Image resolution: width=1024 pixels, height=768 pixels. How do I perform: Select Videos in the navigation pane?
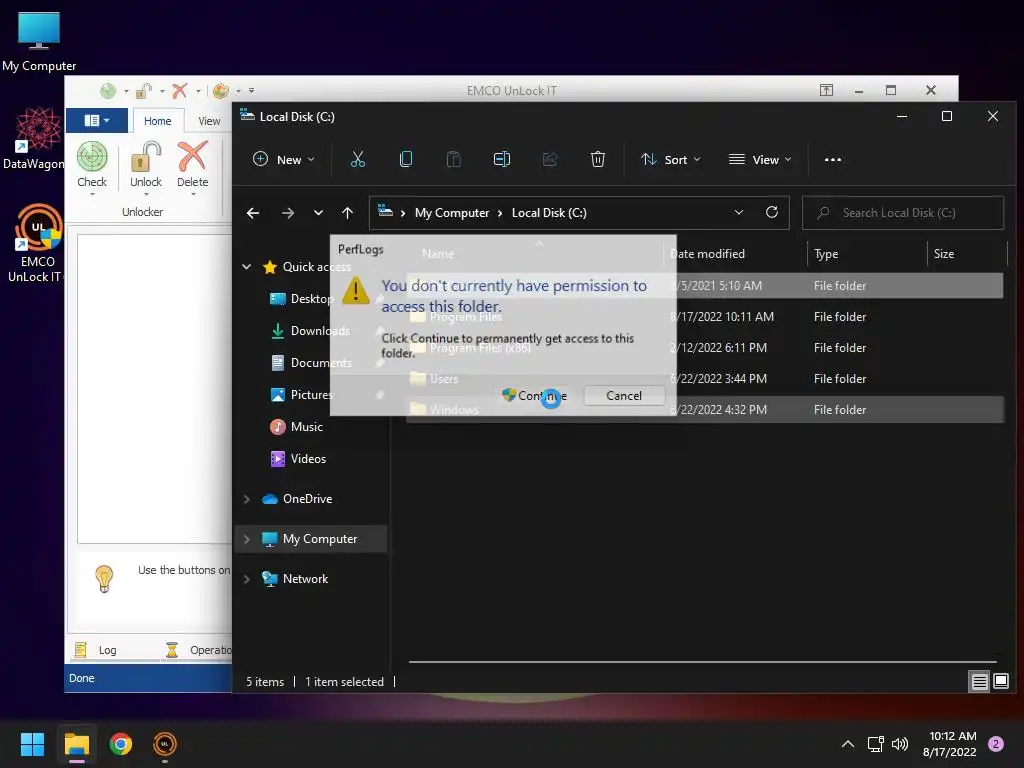click(x=298, y=458)
